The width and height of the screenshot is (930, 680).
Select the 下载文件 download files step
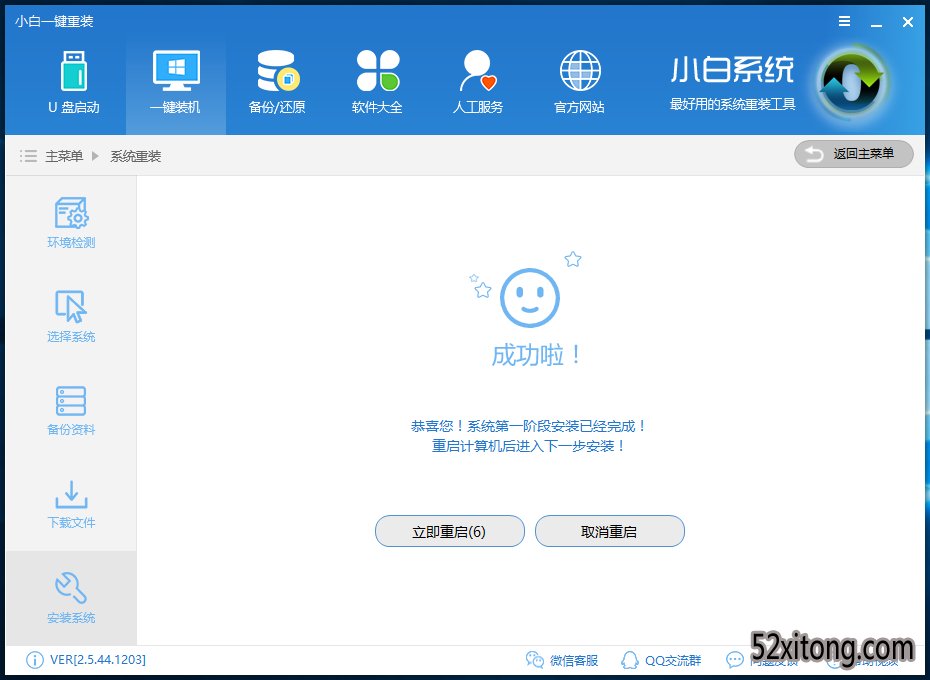point(71,504)
